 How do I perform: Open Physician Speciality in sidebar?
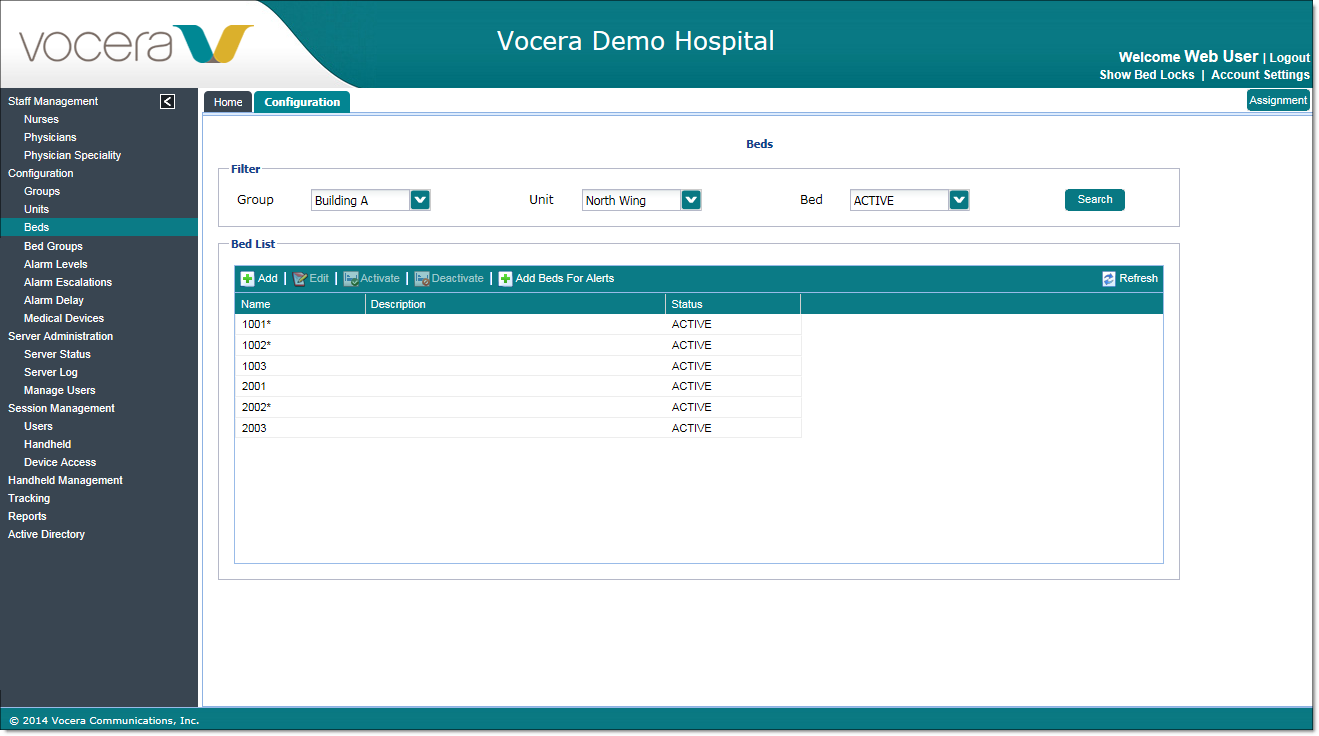coord(72,155)
